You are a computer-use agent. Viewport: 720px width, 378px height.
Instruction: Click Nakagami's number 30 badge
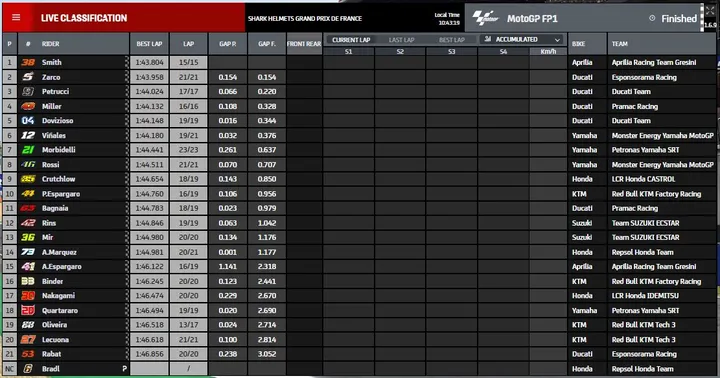click(28, 295)
